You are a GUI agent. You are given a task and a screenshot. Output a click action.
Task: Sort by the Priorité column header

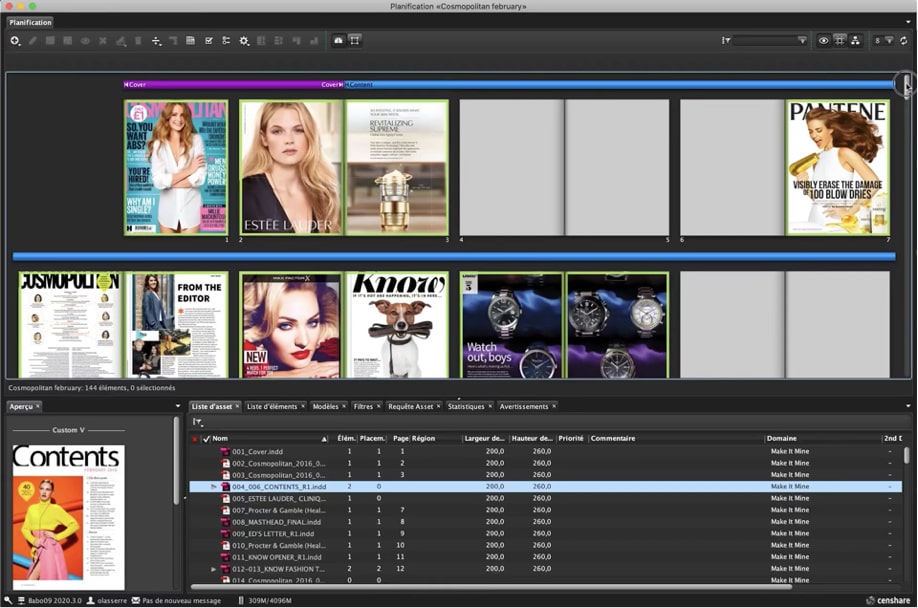571,438
